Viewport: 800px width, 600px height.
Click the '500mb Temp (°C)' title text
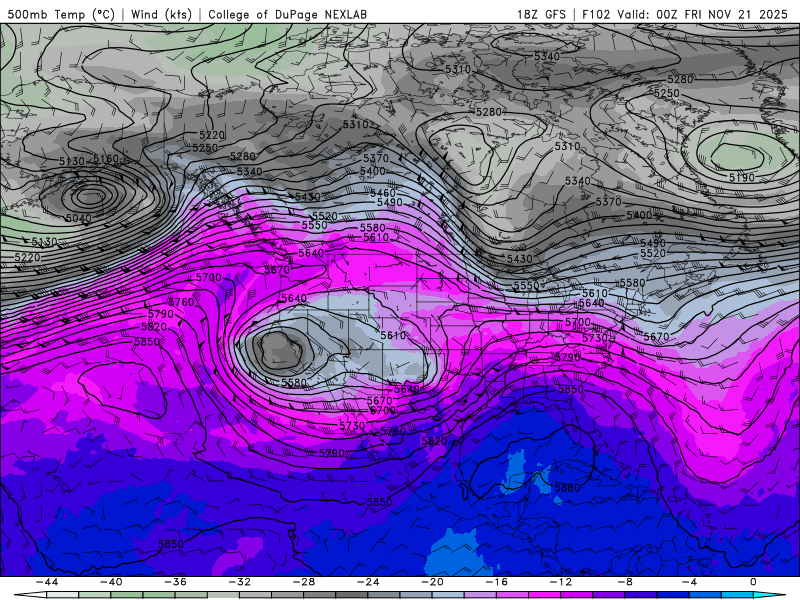point(61,14)
